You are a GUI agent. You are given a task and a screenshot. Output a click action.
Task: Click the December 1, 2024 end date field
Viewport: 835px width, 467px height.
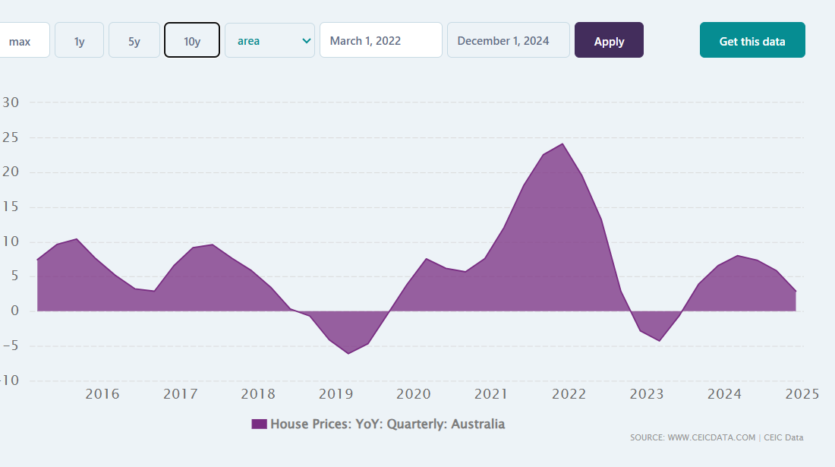coord(508,41)
